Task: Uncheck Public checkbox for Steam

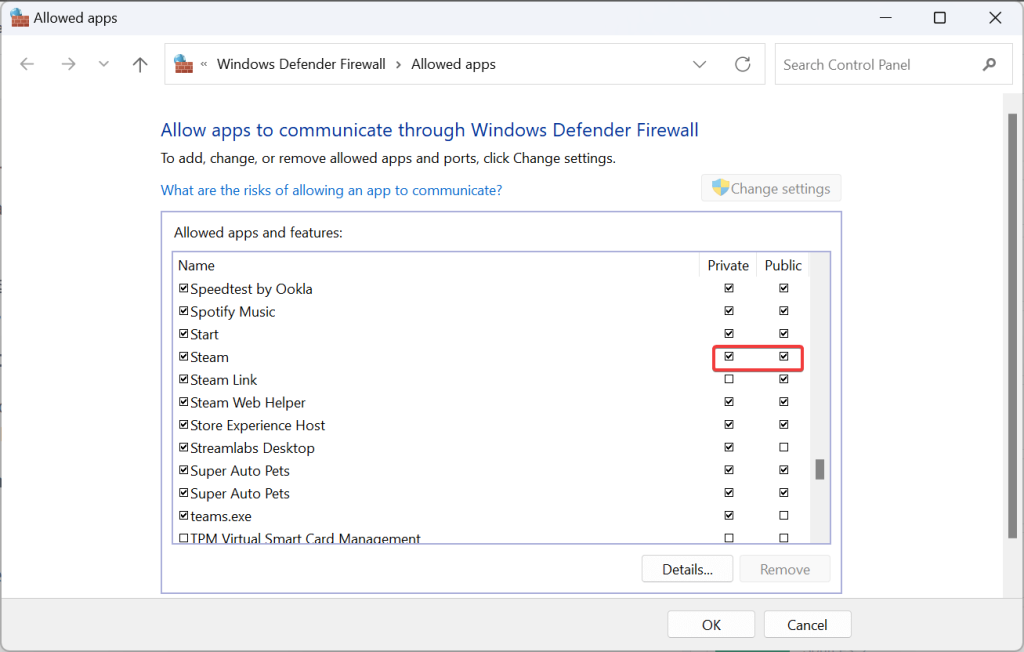Action: (x=784, y=357)
